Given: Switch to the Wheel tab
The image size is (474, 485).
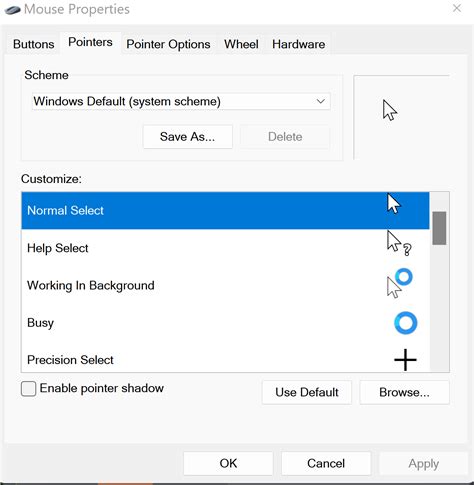Looking at the screenshot, I should pos(241,44).
